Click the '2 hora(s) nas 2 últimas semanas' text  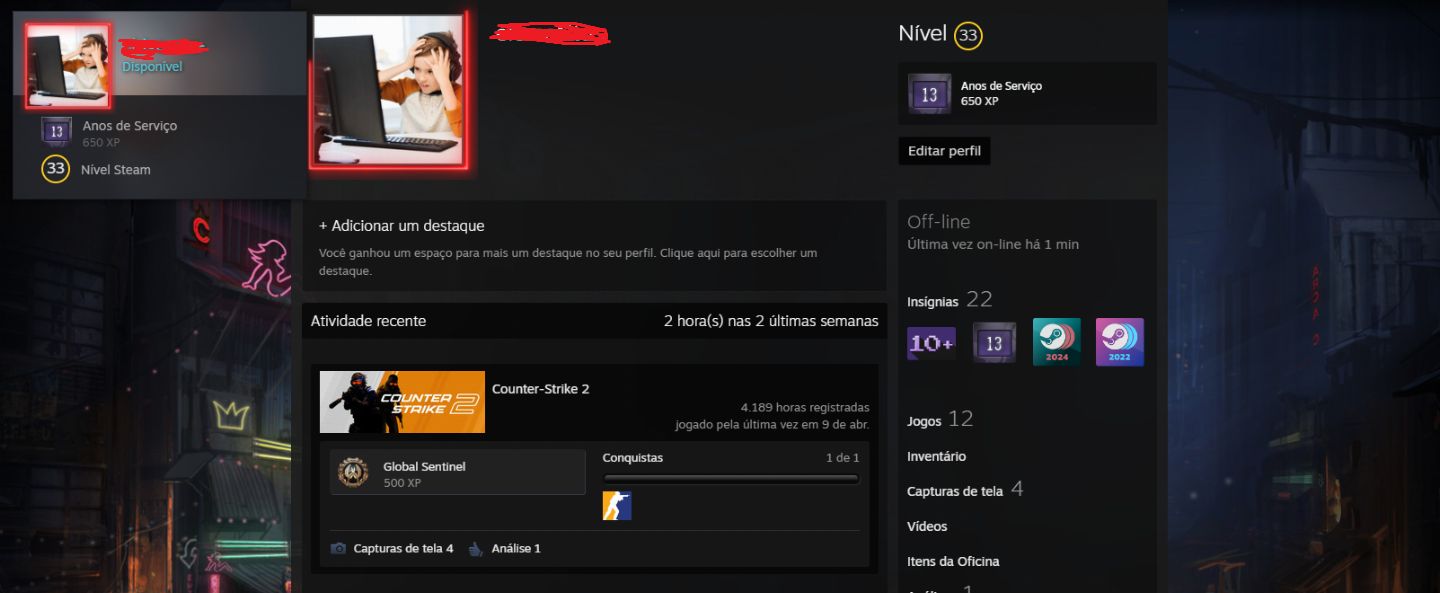(771, 321)
